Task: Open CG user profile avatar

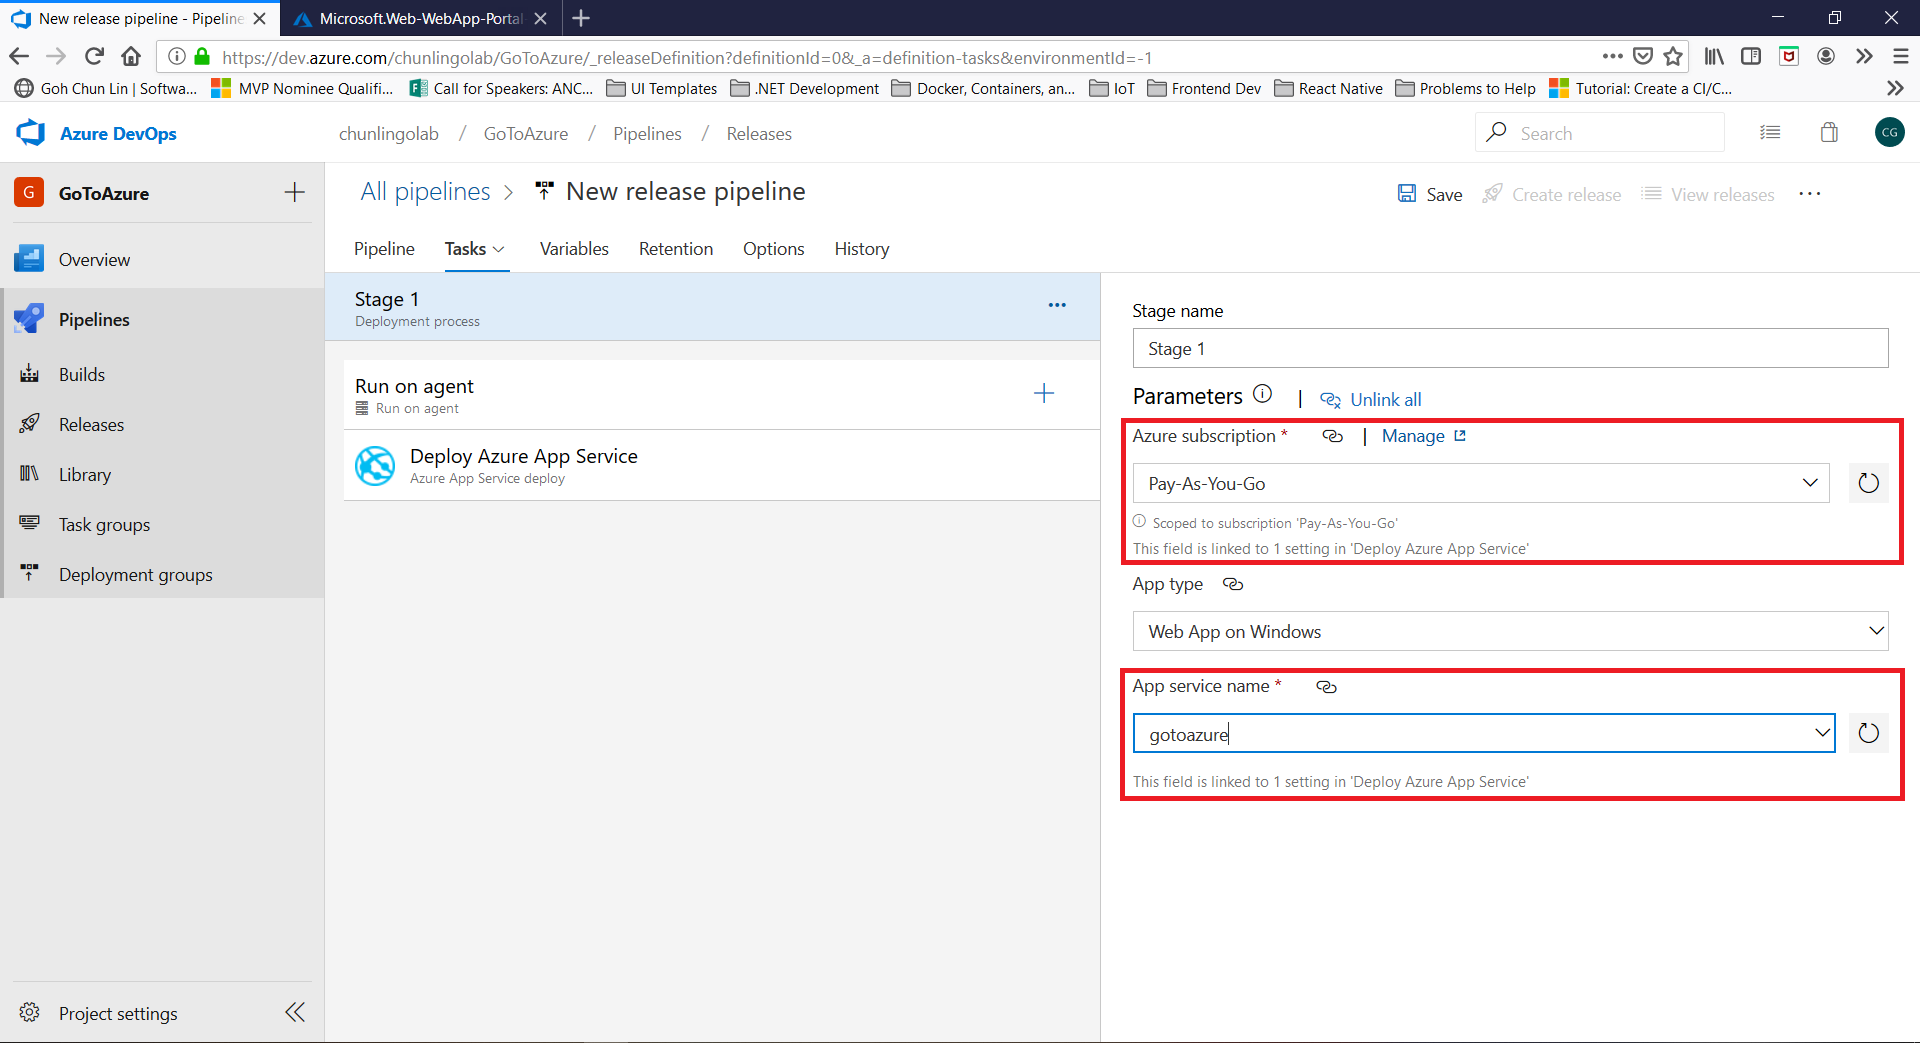Action: (x=1889, y=132)
